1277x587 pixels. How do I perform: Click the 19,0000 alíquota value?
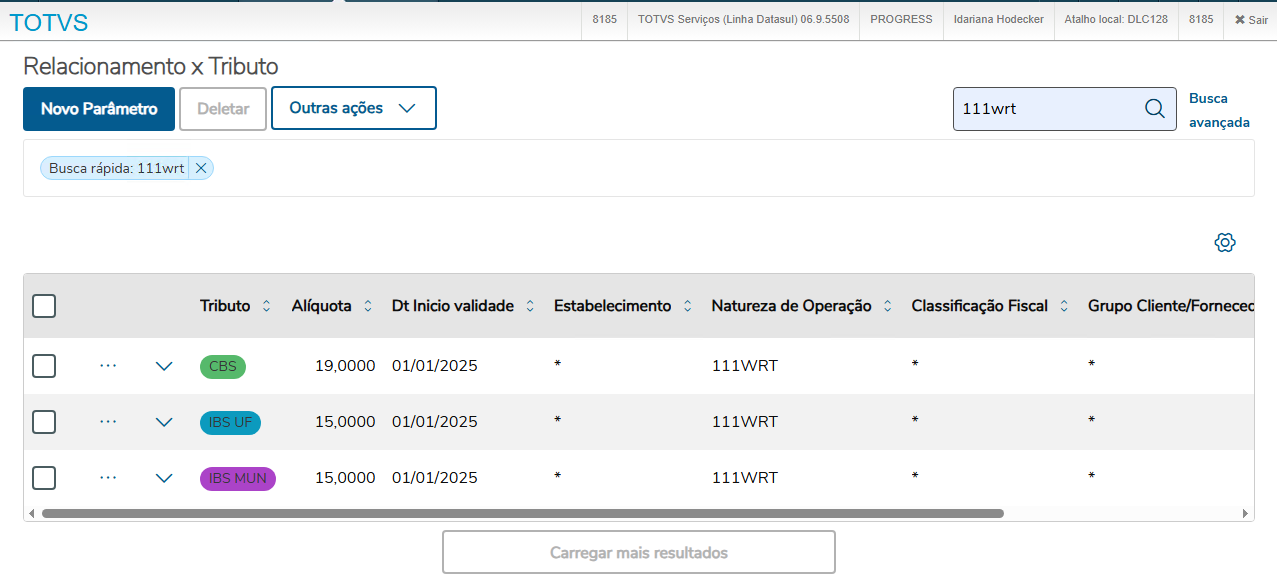(x=345, y=366)
